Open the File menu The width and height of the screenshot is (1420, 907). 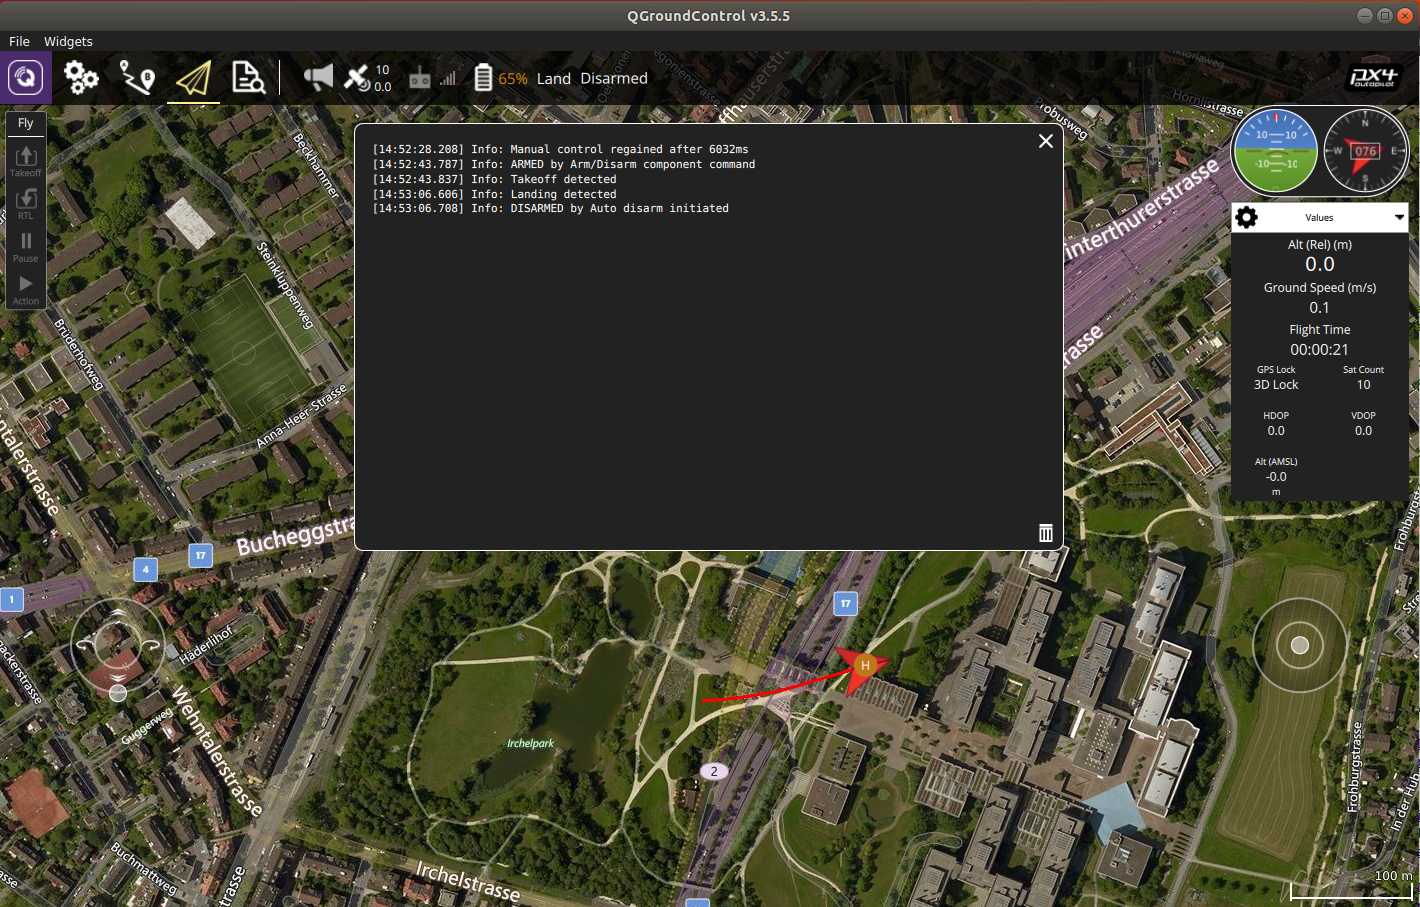[x=19, y=41]
